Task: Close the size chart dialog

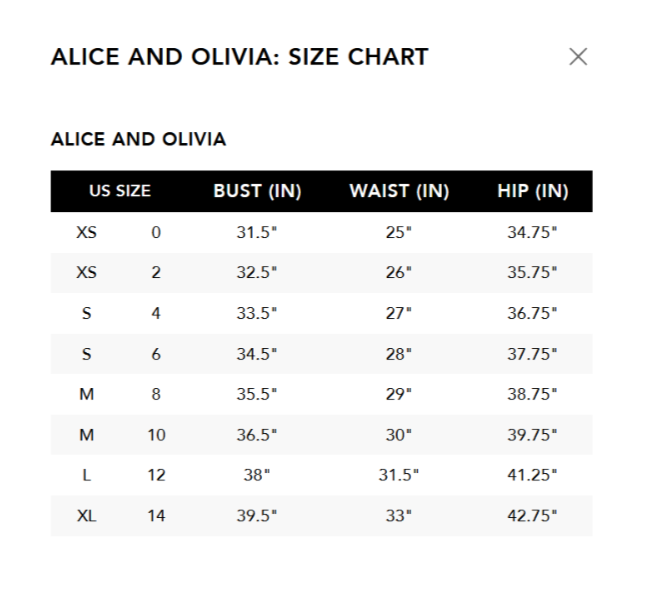Action: pyautogui.click(x=577, y=57)
